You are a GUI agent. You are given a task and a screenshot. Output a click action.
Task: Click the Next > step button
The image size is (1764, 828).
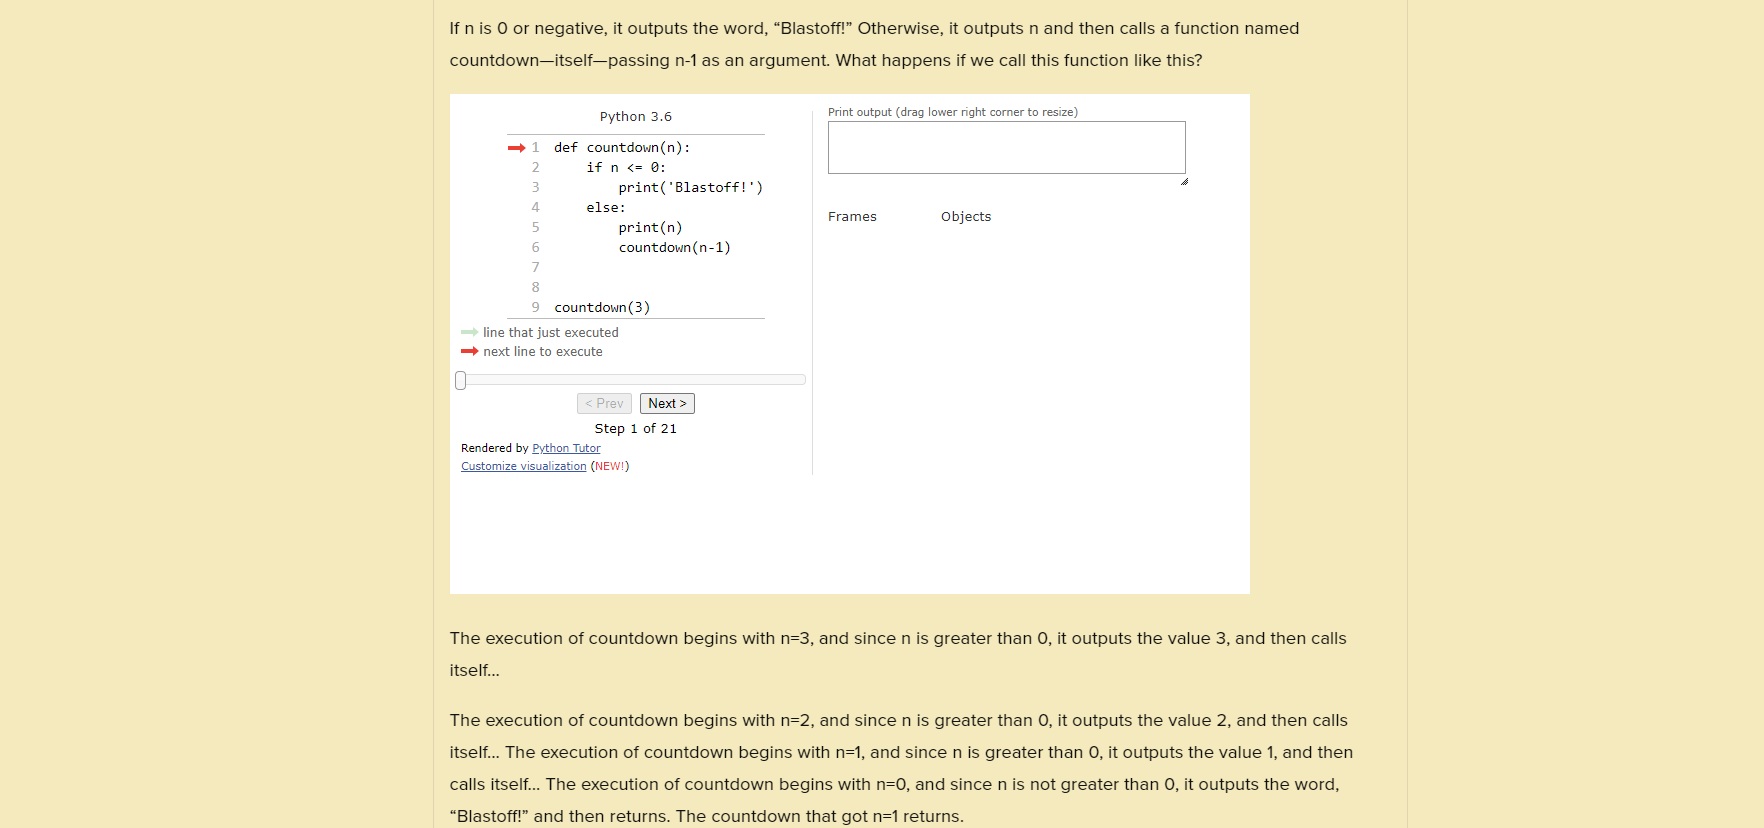(x=667, y=403)
